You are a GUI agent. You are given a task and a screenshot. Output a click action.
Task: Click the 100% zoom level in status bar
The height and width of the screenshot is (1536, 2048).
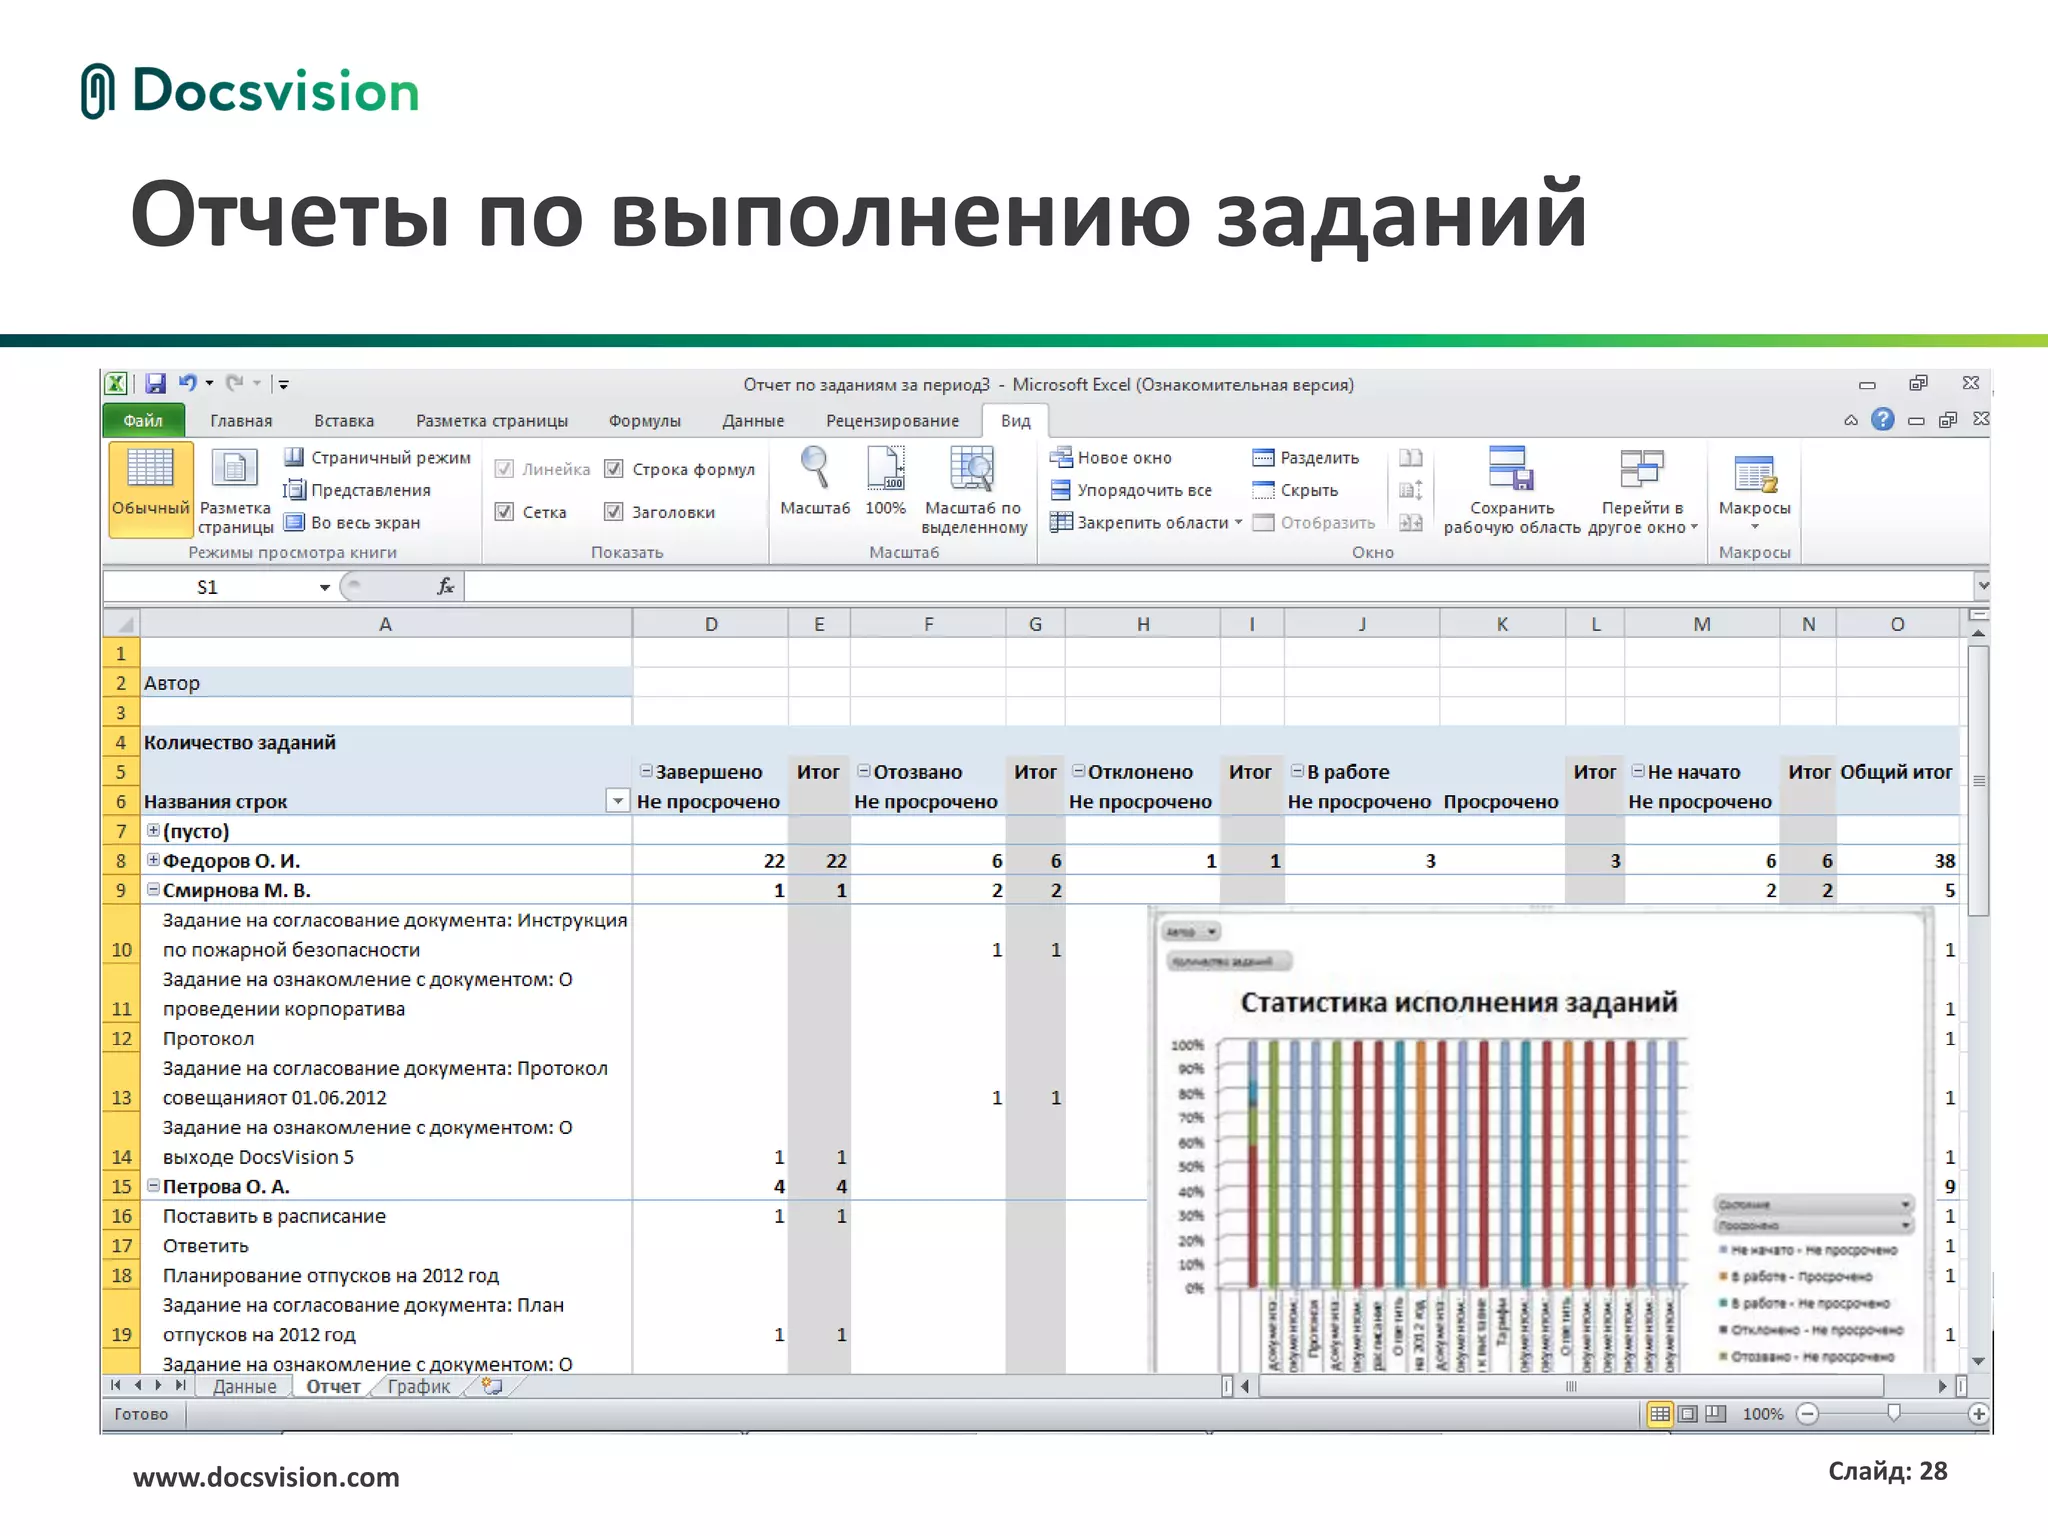click(x=1762, y=1414)
